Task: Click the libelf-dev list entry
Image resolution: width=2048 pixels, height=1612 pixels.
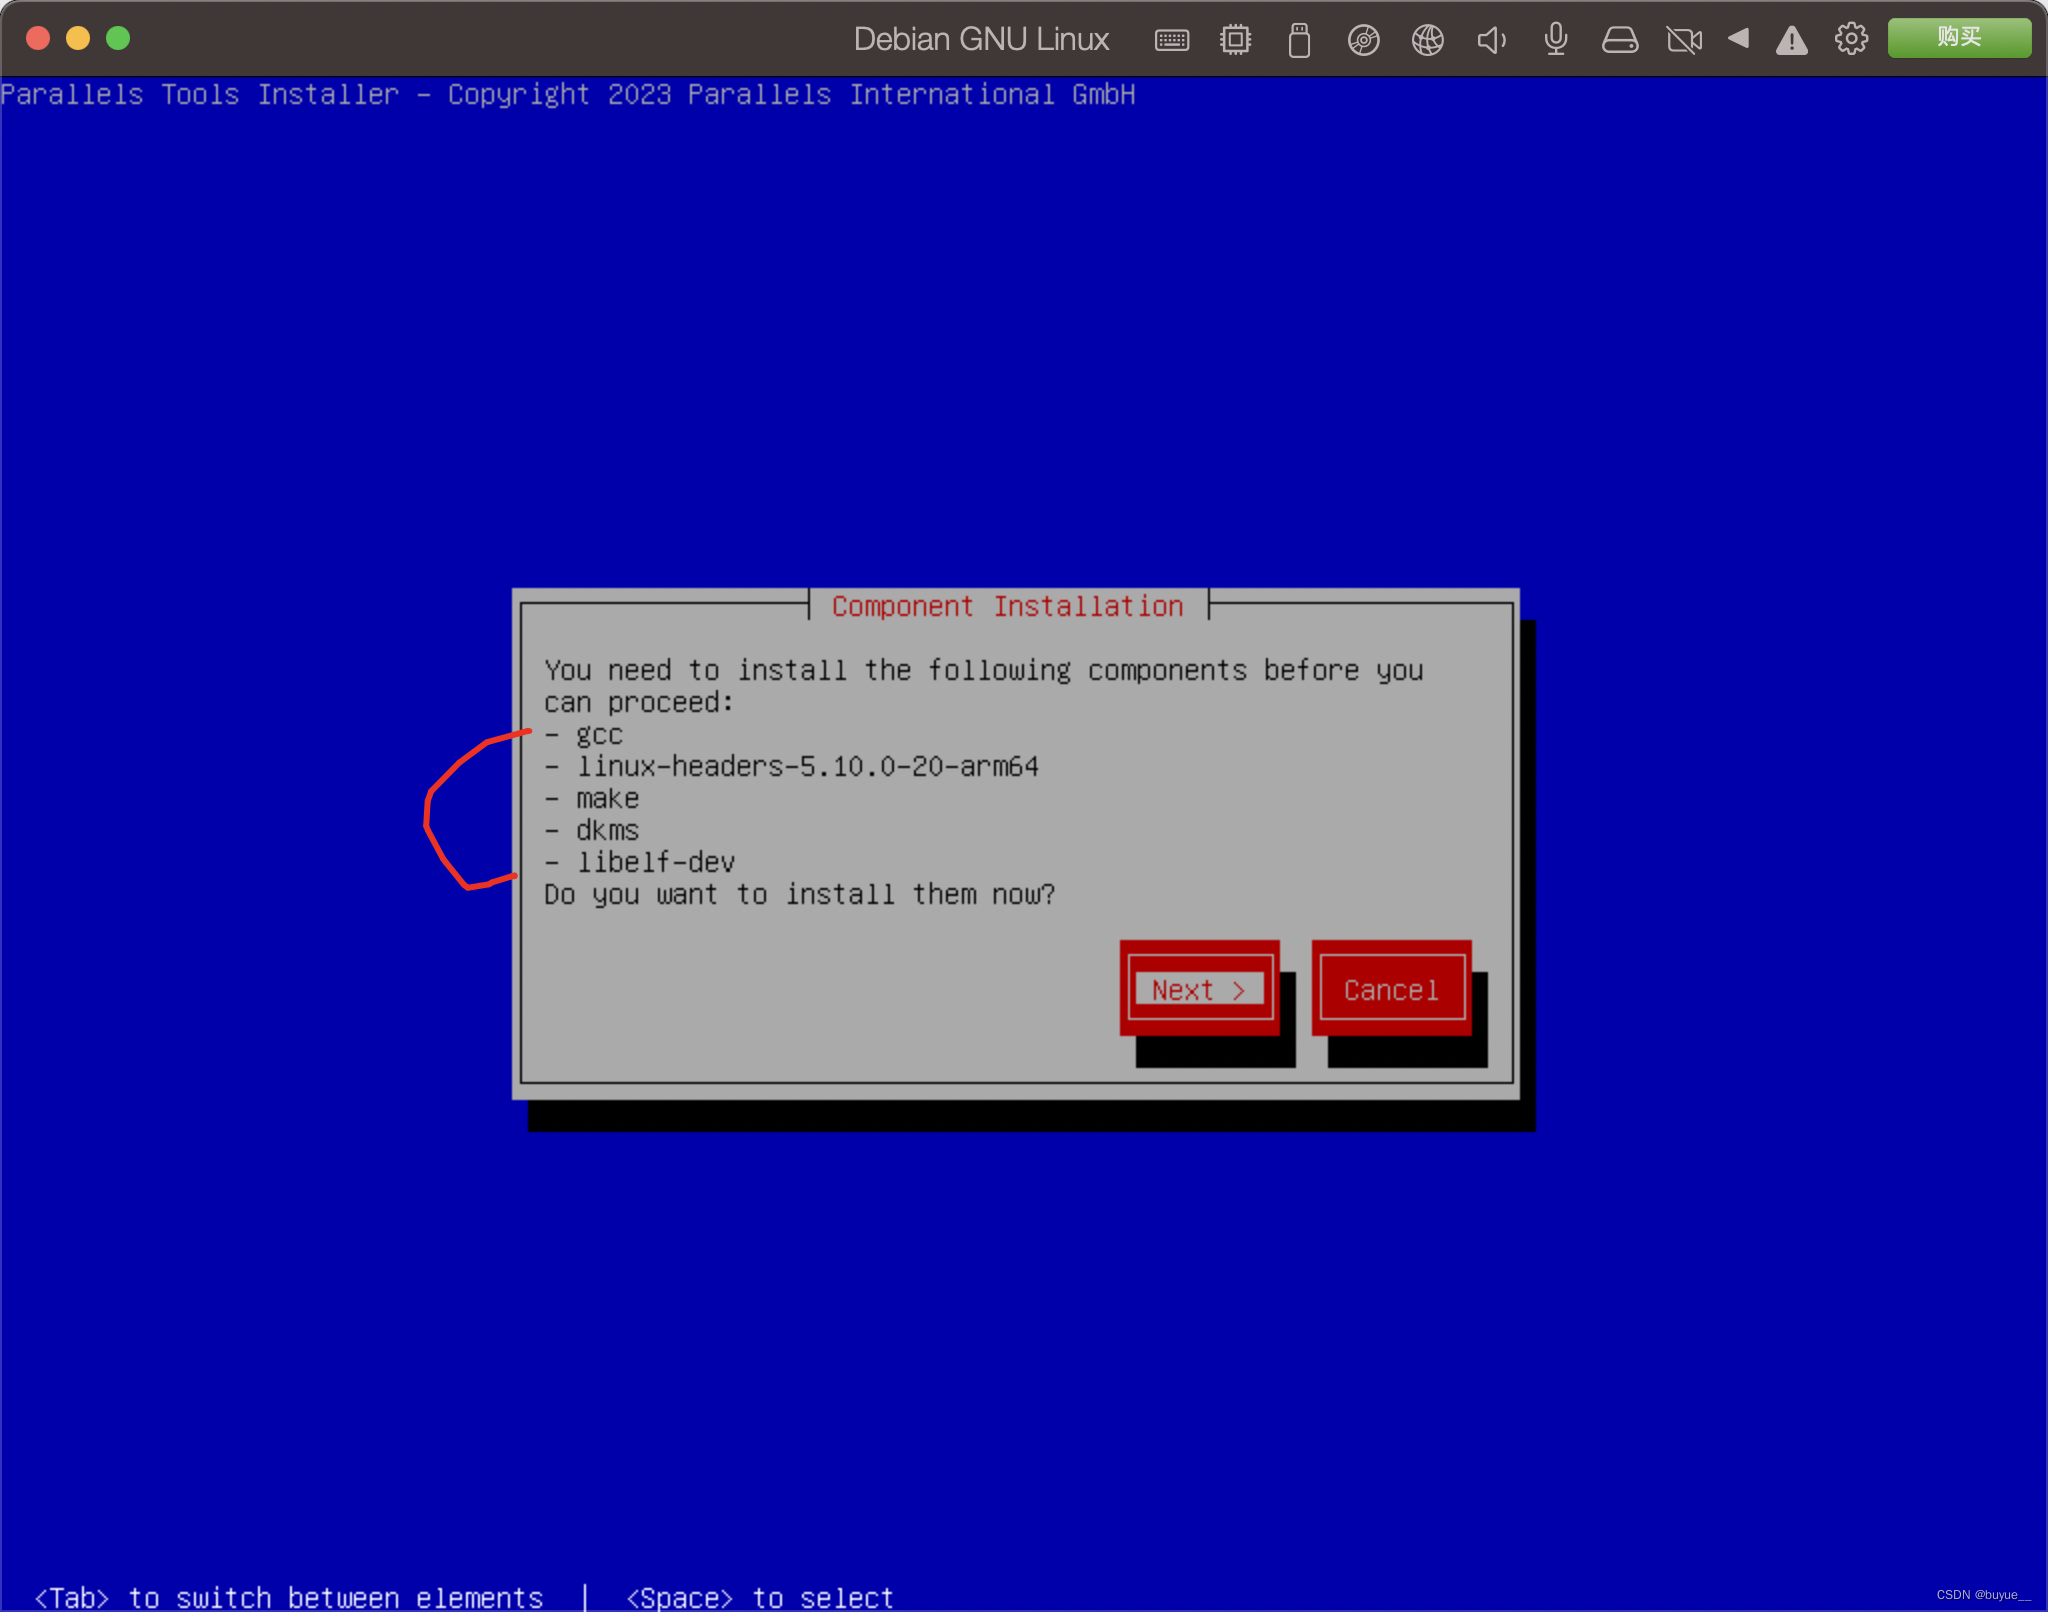Action: point(655,862)
